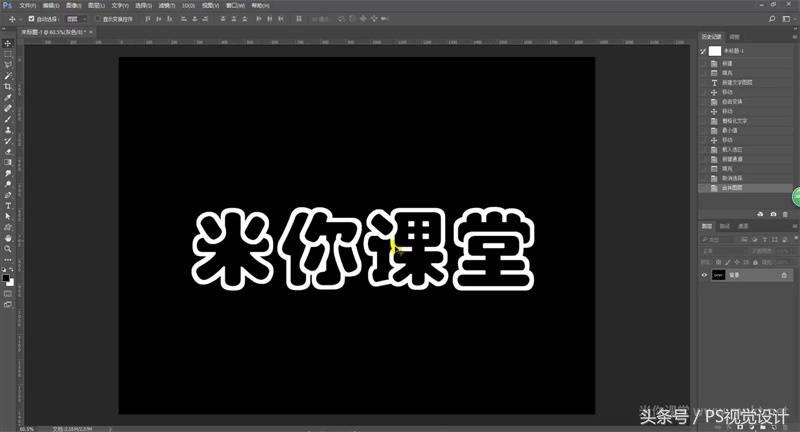Select the Clone Stamp tool

8,130
